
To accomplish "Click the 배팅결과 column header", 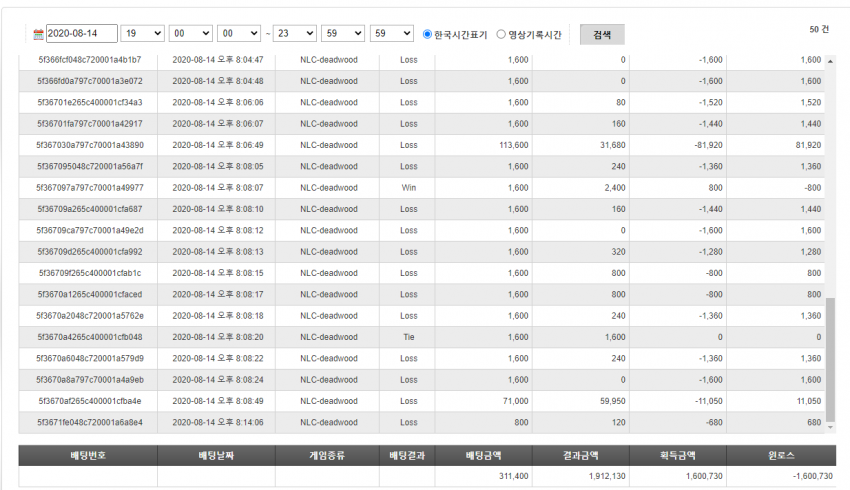I will [407, 455].
